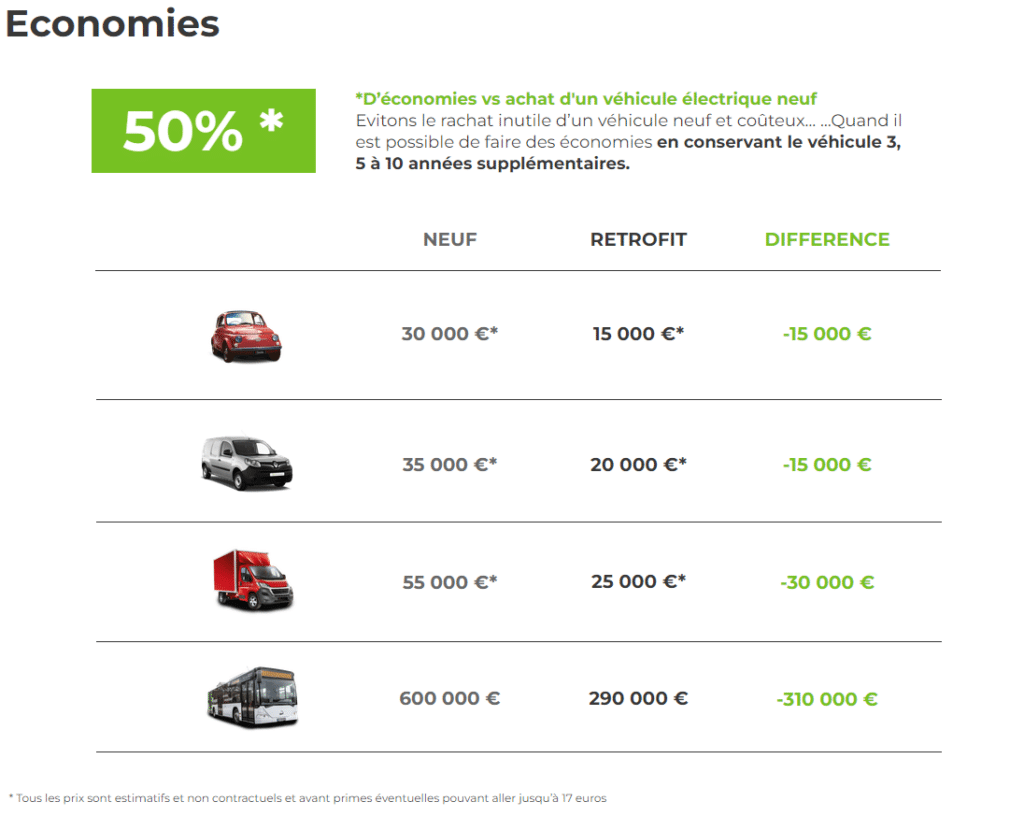Select the grey Renault Kangoo van image
Image resolution: width=1024 pixels, height=816 pixels.
[x=247, y=463]
